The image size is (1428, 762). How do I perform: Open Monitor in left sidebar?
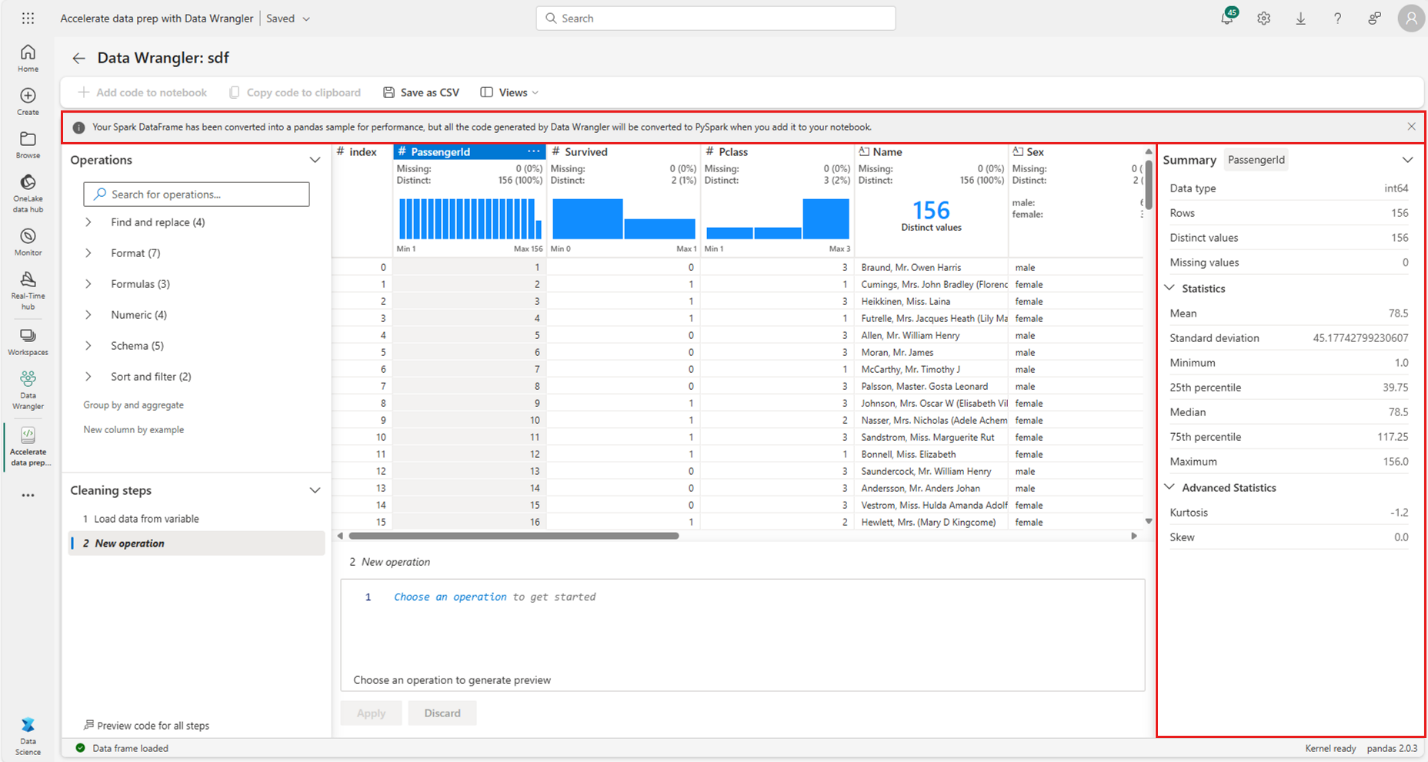pos(28,242)
